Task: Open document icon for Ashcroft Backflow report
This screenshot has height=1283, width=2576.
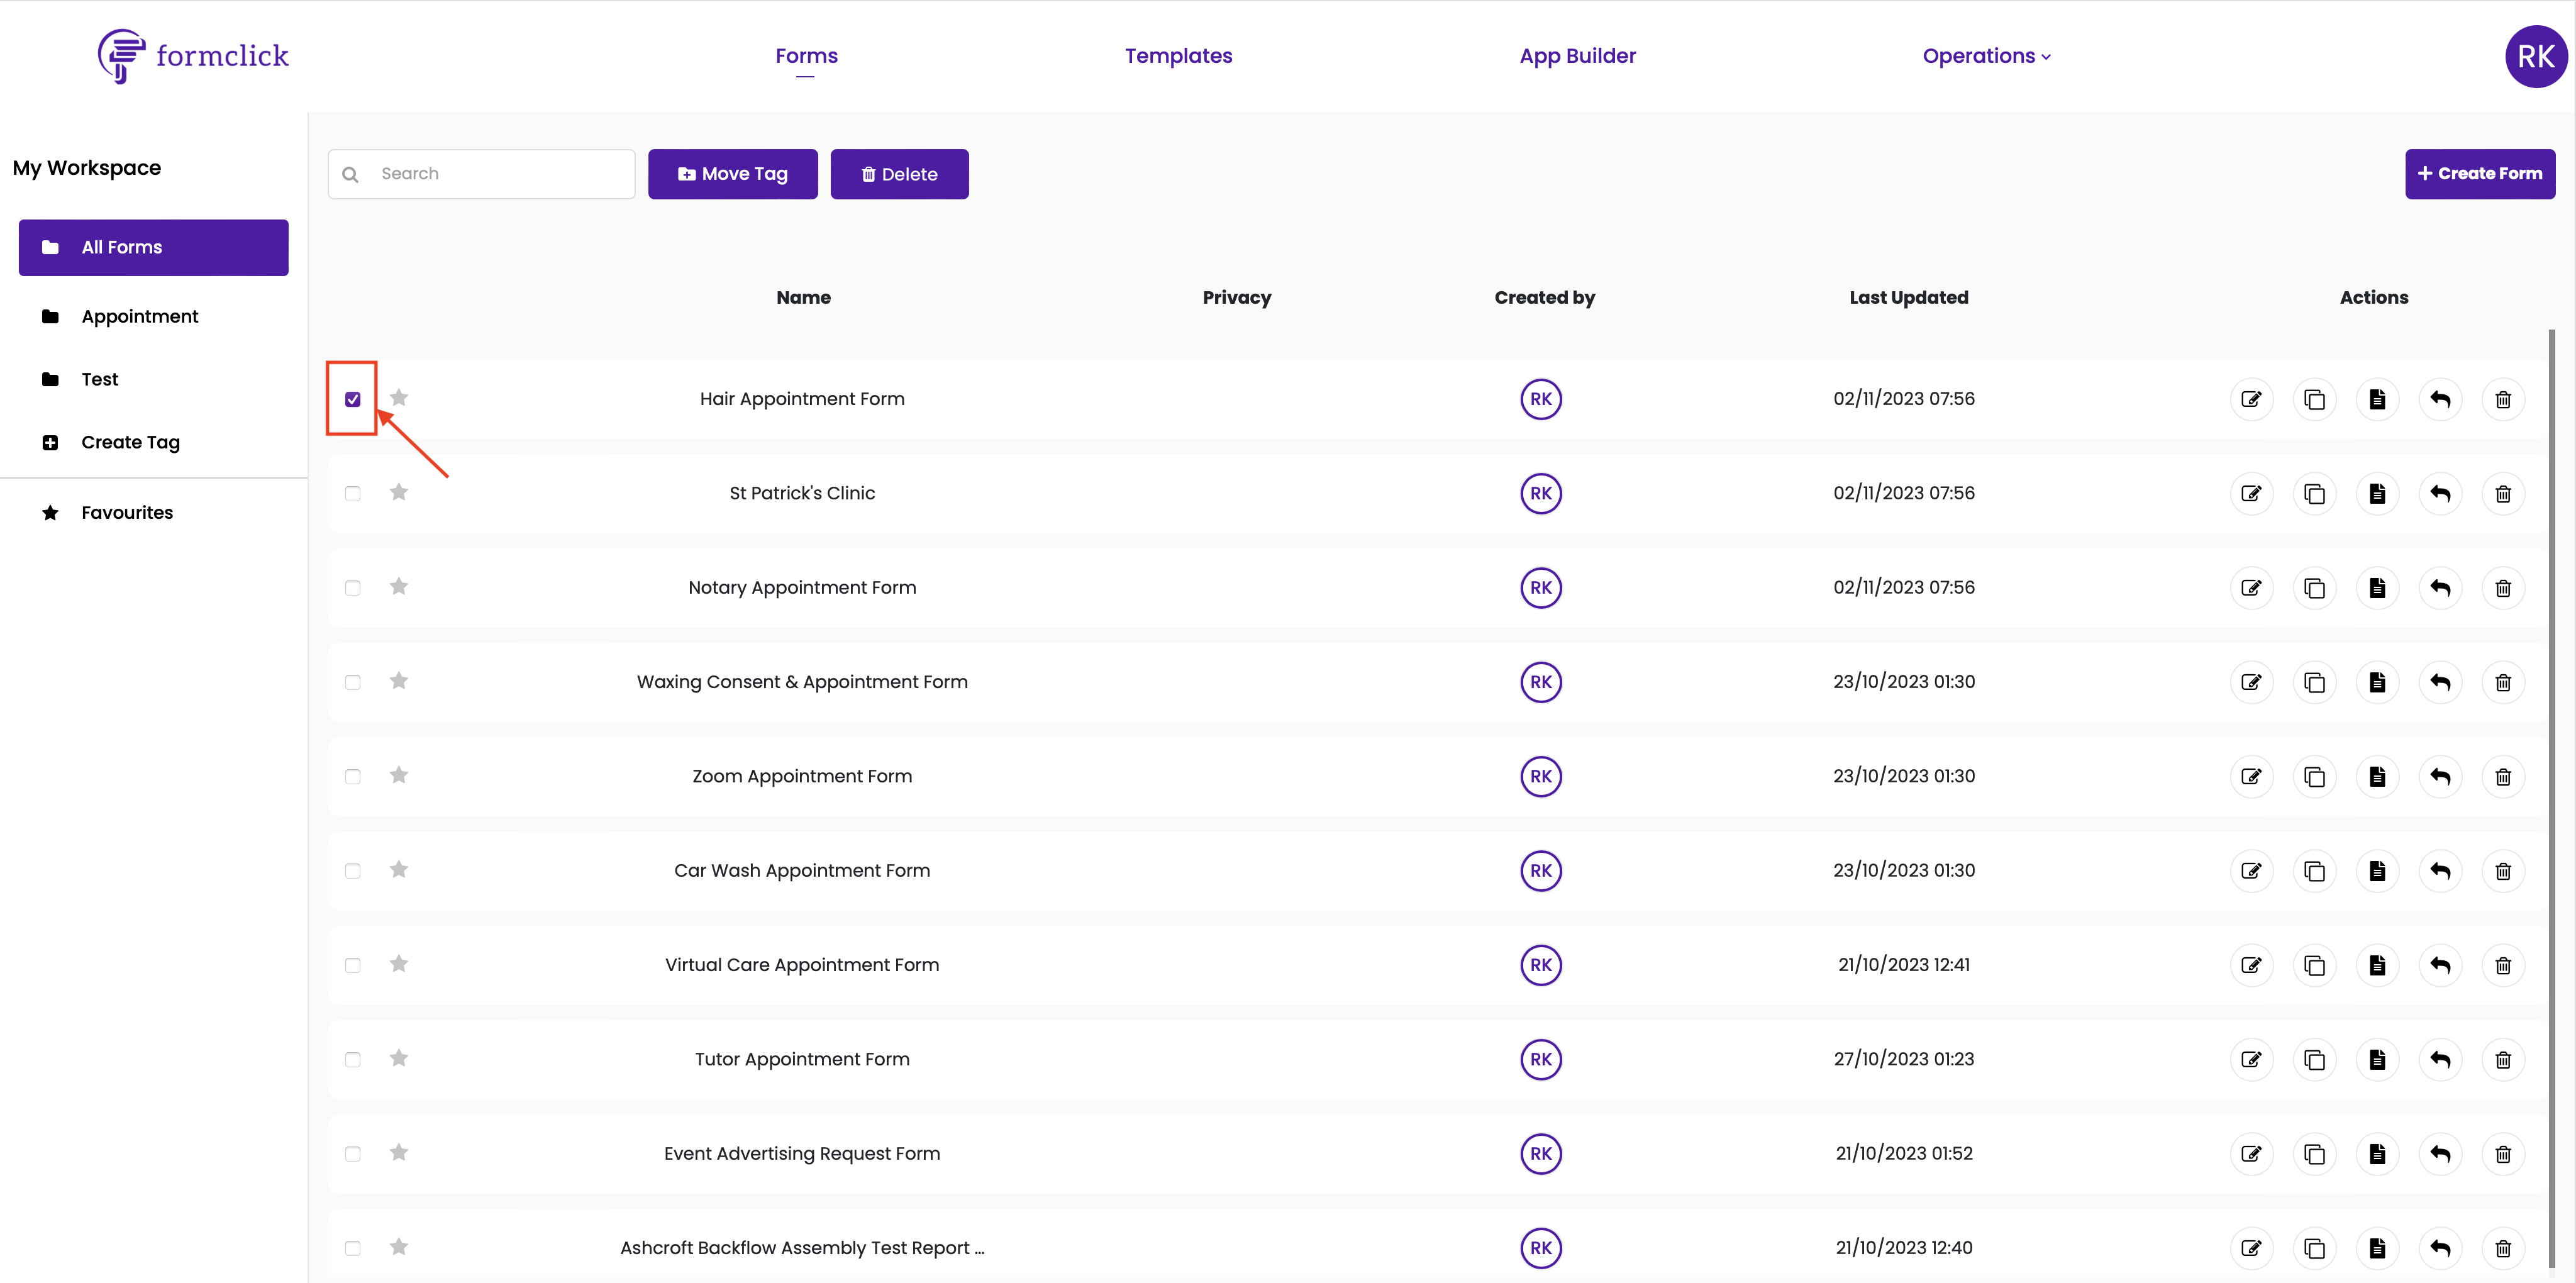Action: coord(2377,1248)
